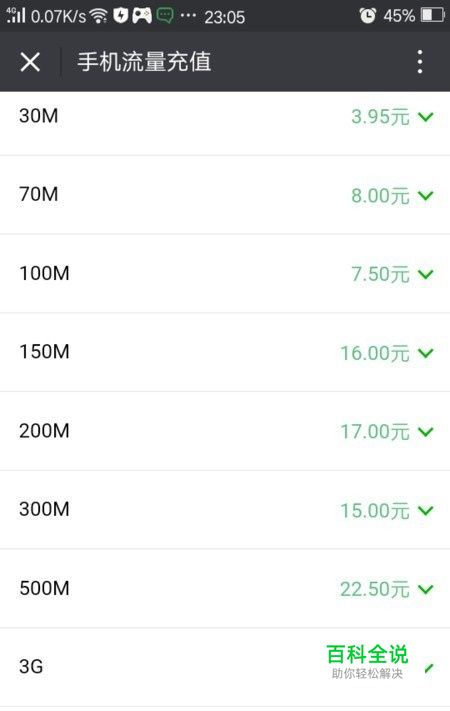Tap the 22.50元 price label
This screenshot has width=450, height=711.
(375, 589)
